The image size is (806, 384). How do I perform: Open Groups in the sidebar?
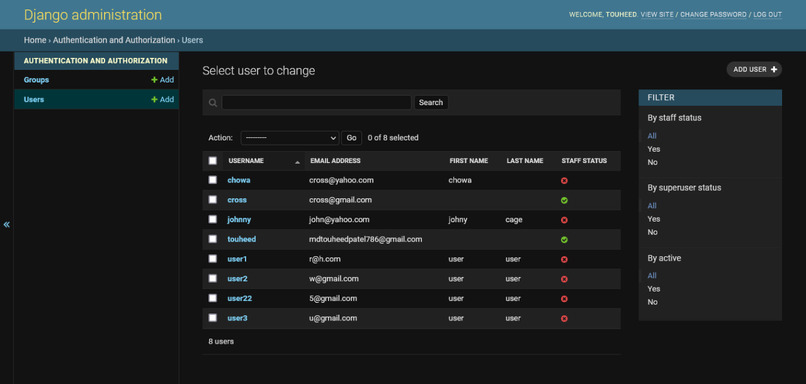[x=36, y=80]
